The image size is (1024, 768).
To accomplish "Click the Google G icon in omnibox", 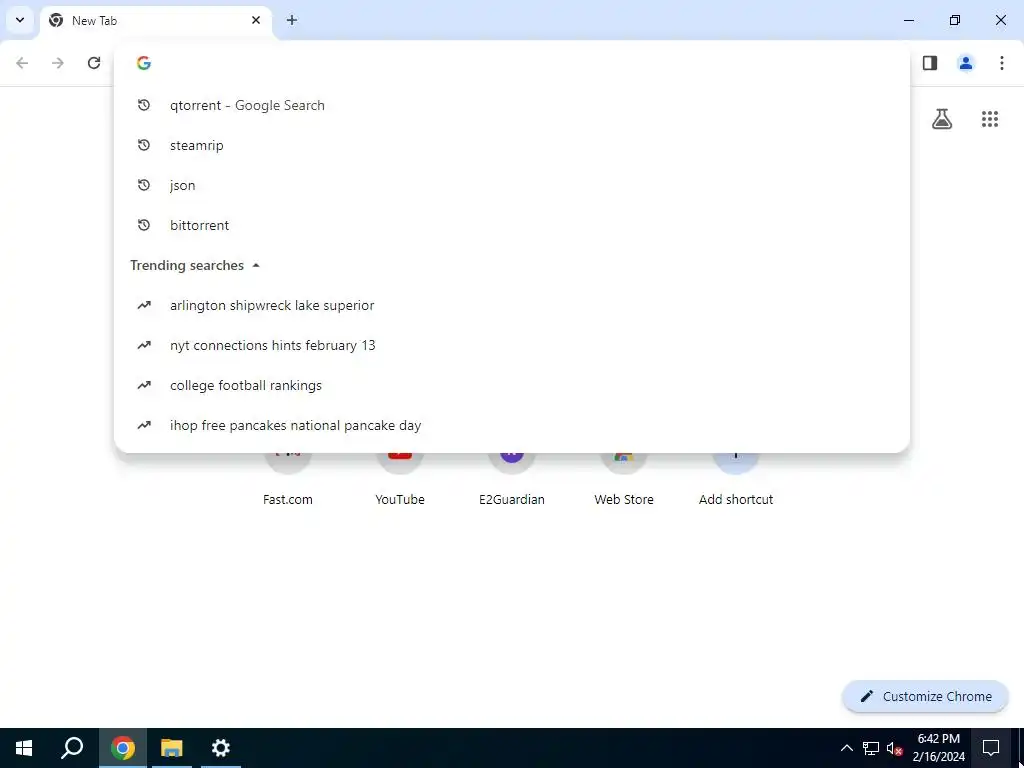I will point(144,63).
